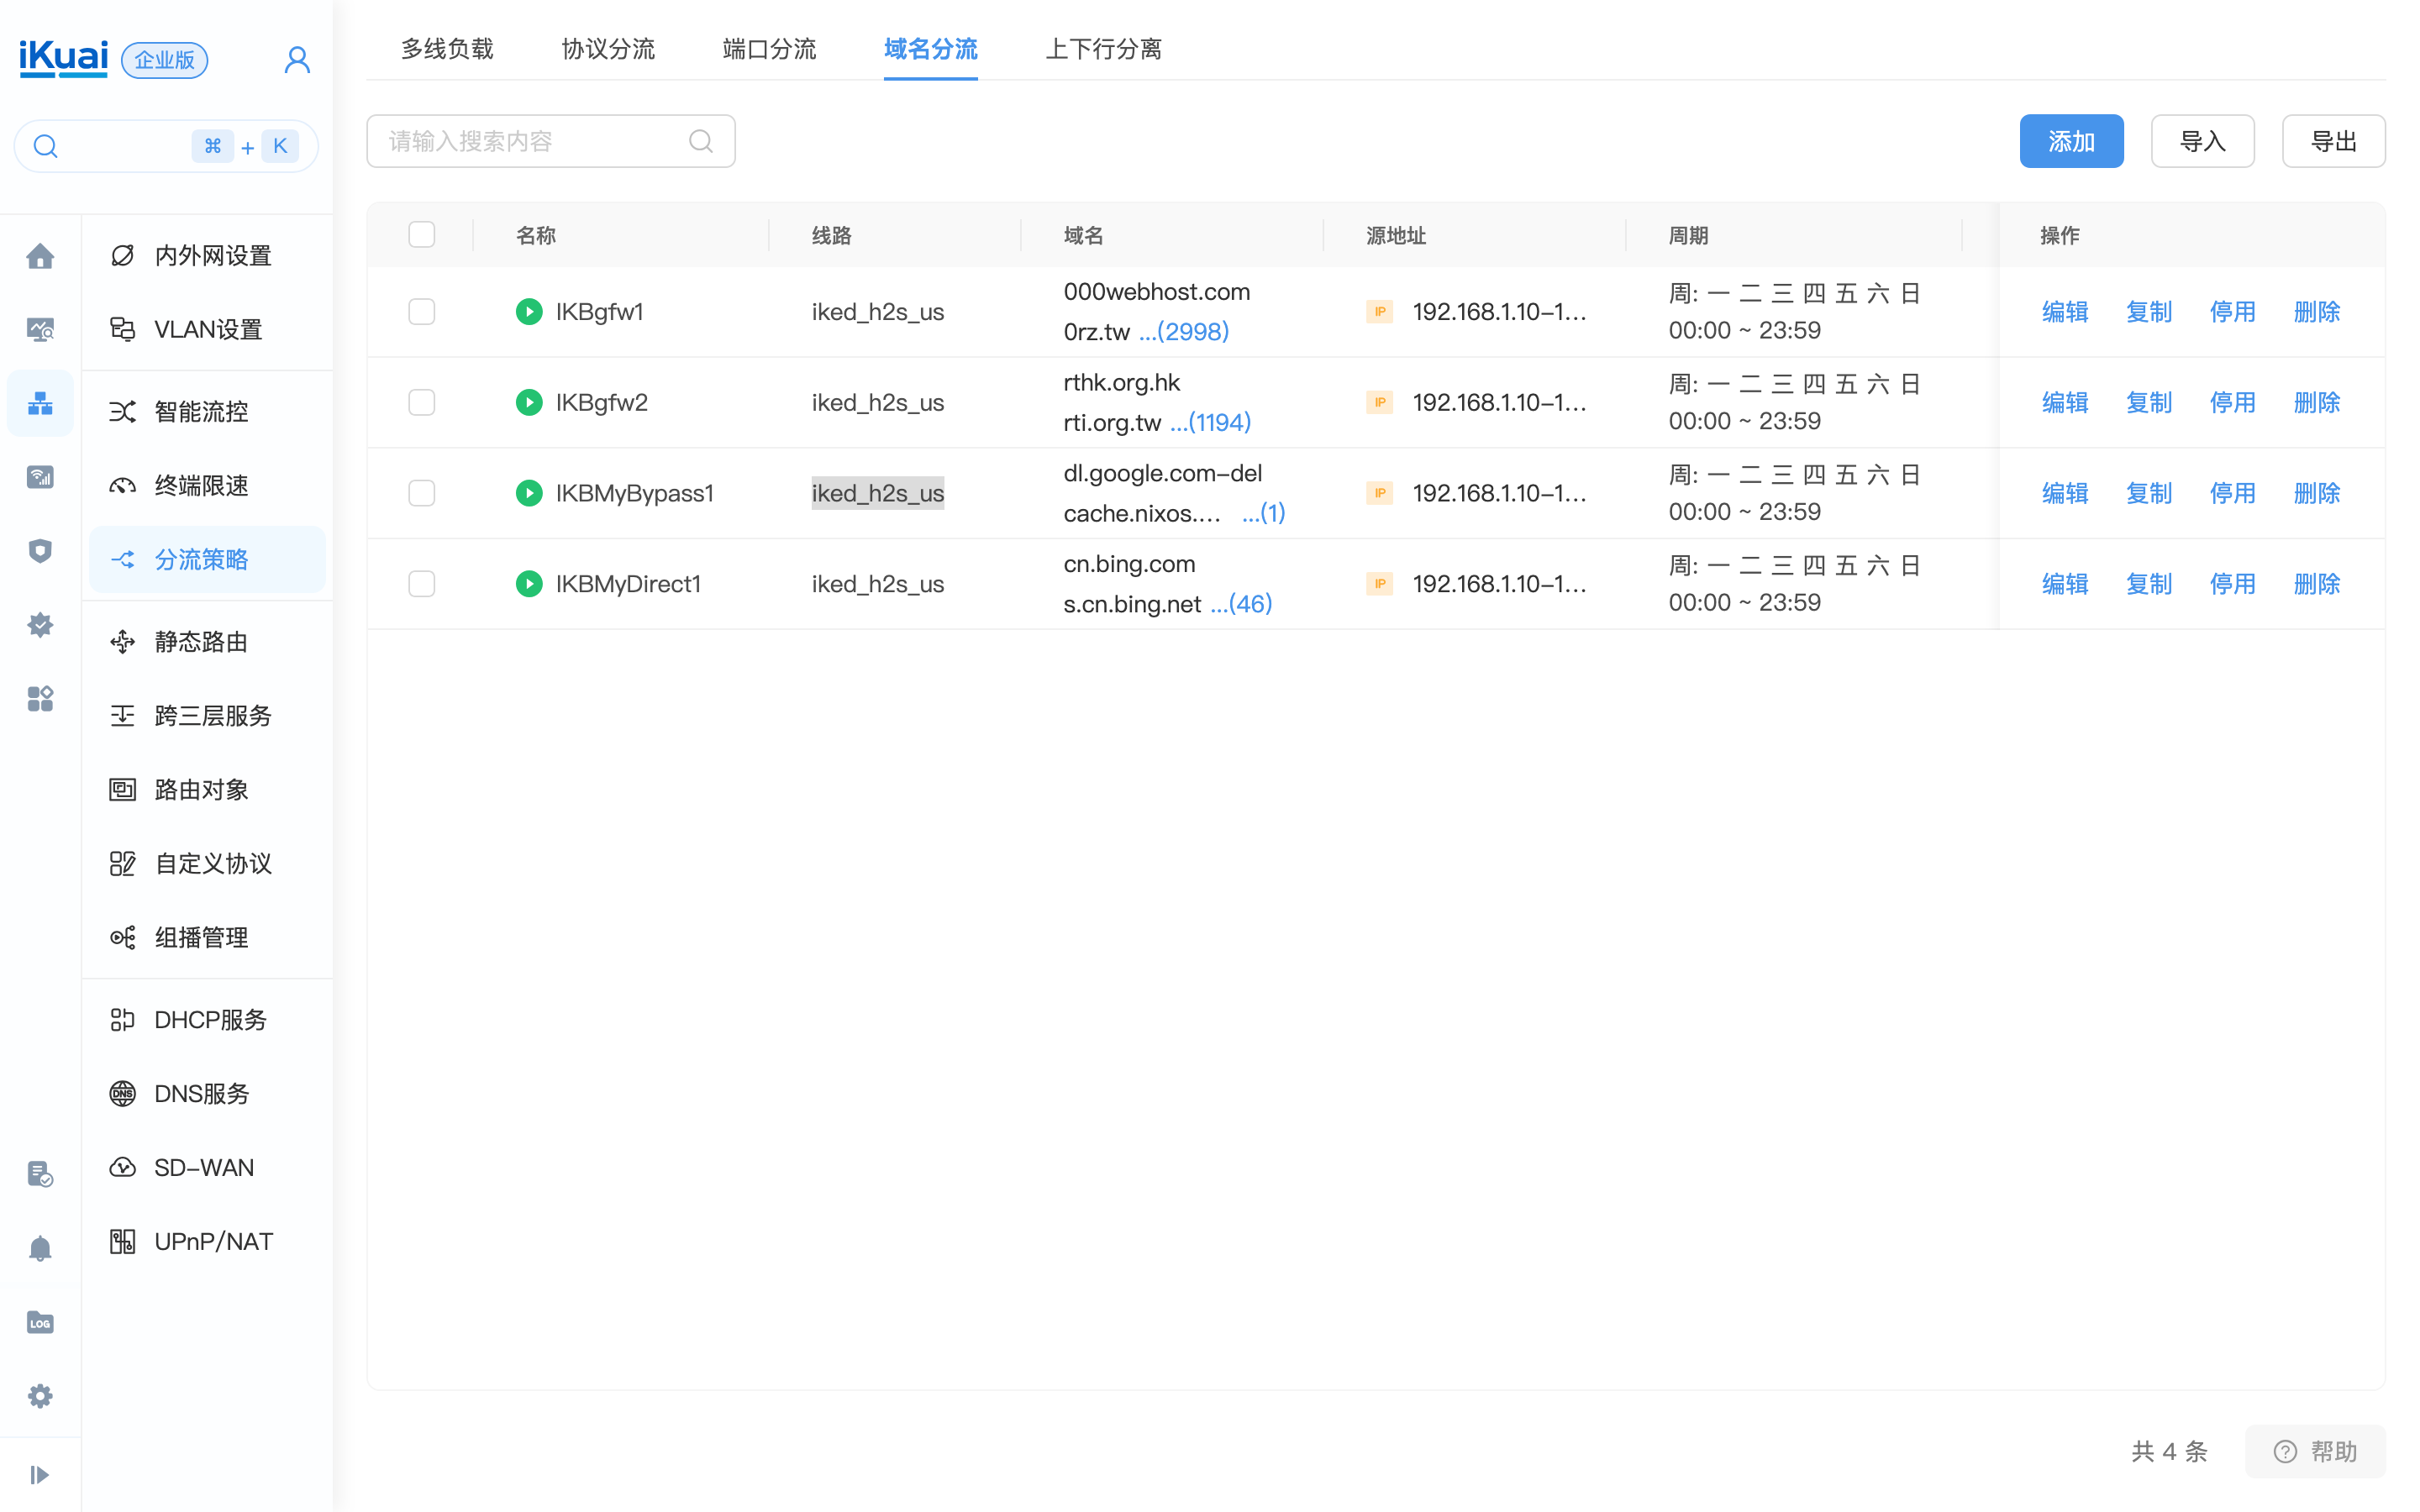Toggle the select-all checkbox in the table header
This screenshot has width=2420, height=1512.
coord(422,235)
